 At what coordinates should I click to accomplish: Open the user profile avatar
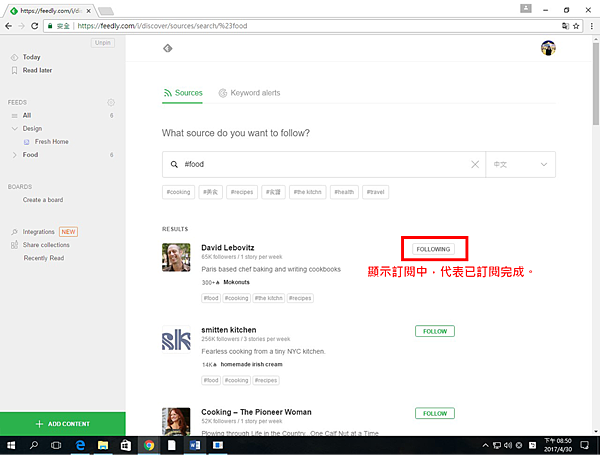548,48
